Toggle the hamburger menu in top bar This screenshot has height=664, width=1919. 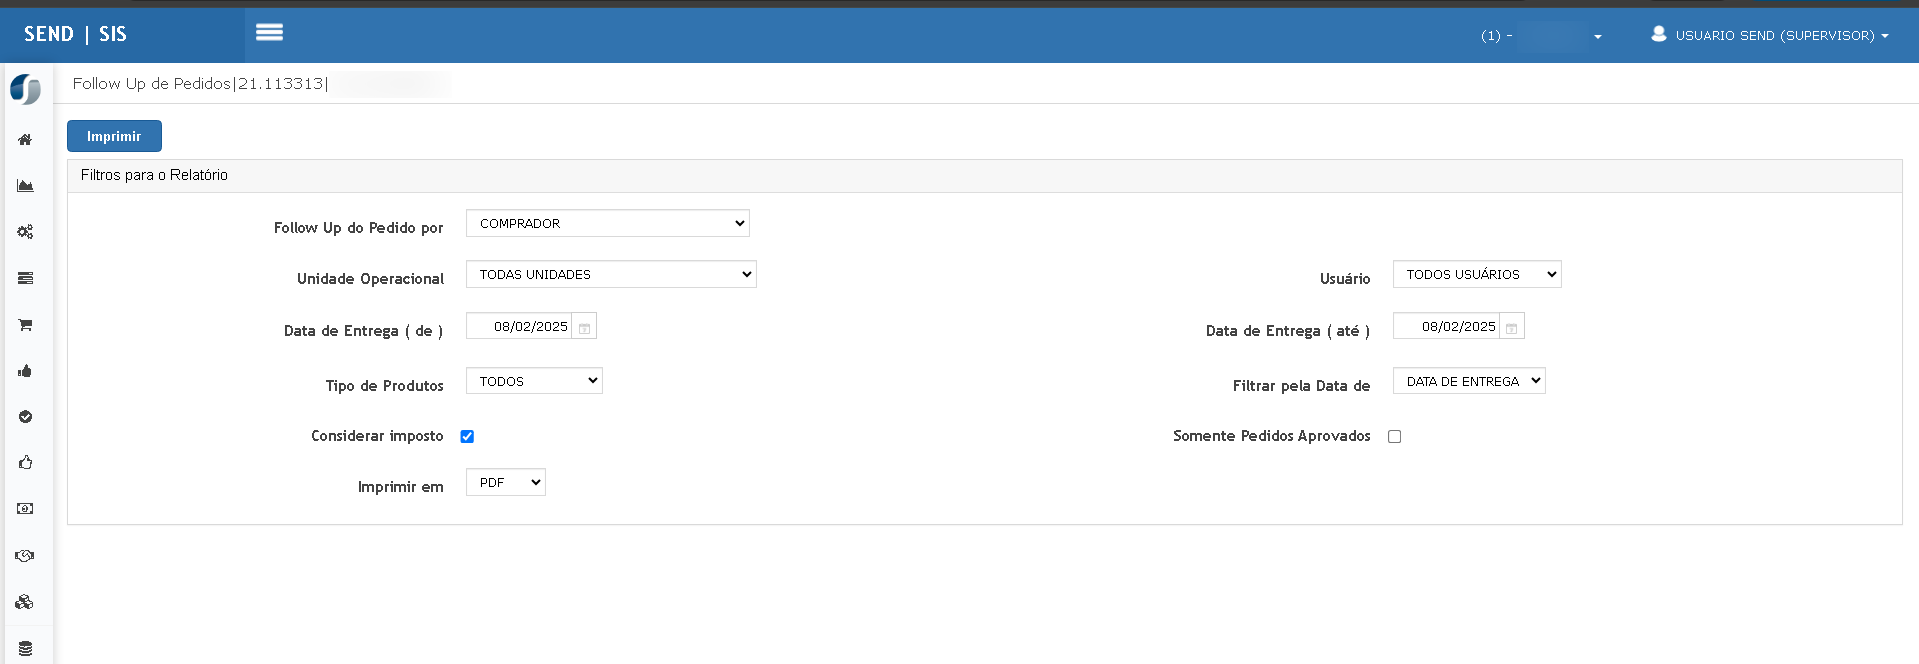(269, 33)
